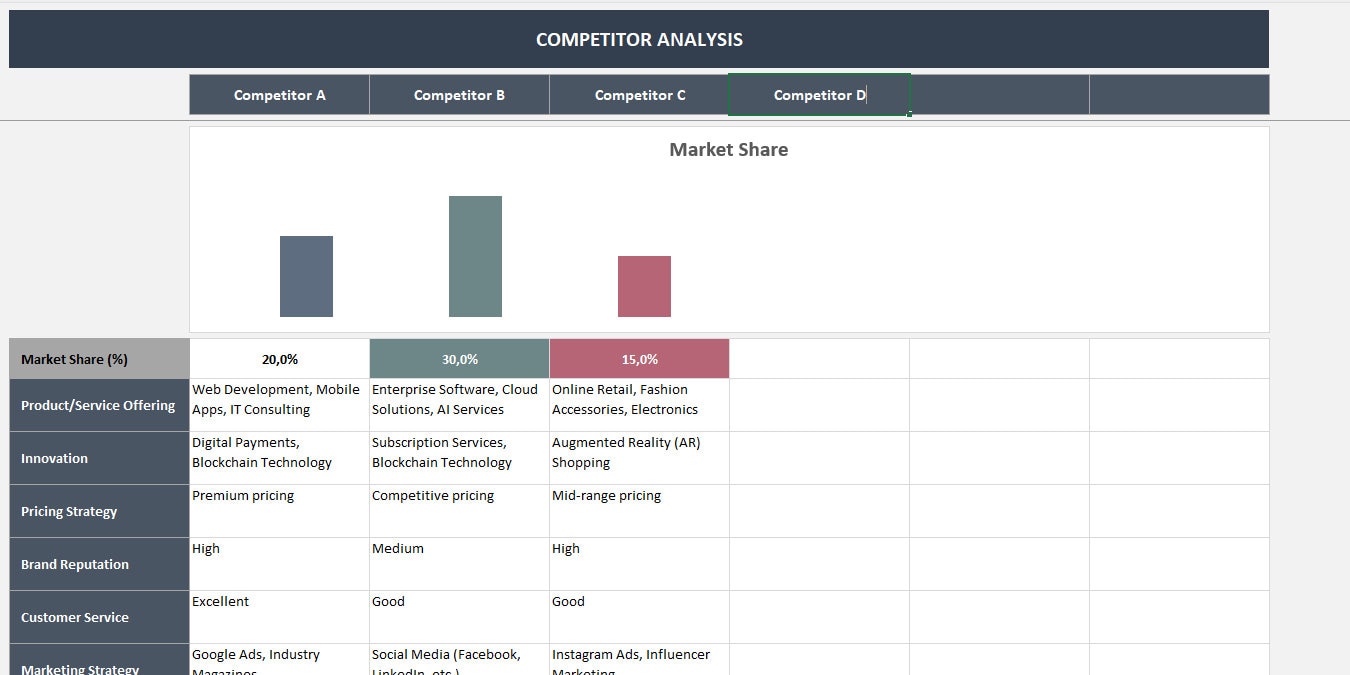Click the Innovation row label

tap(97, 458)
